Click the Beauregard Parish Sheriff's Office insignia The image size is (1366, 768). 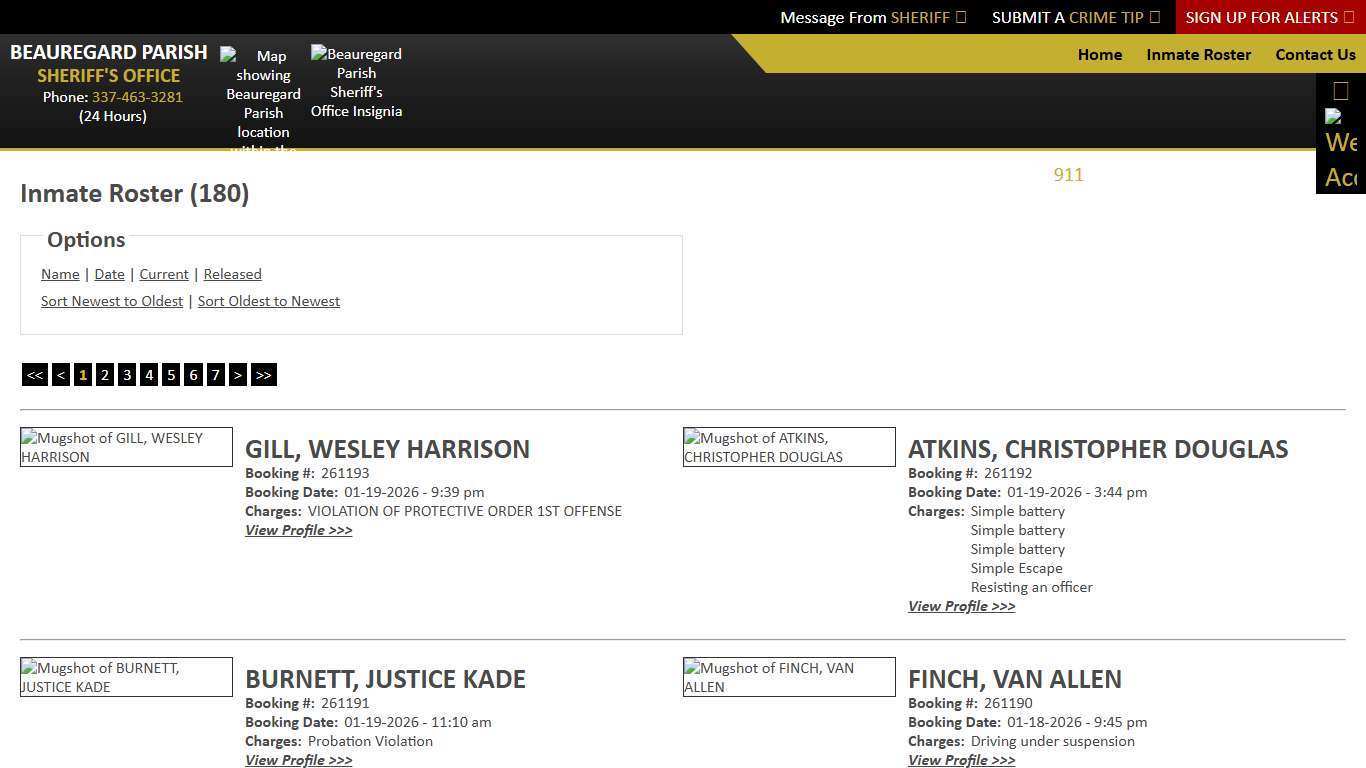[x=356, y=82]
